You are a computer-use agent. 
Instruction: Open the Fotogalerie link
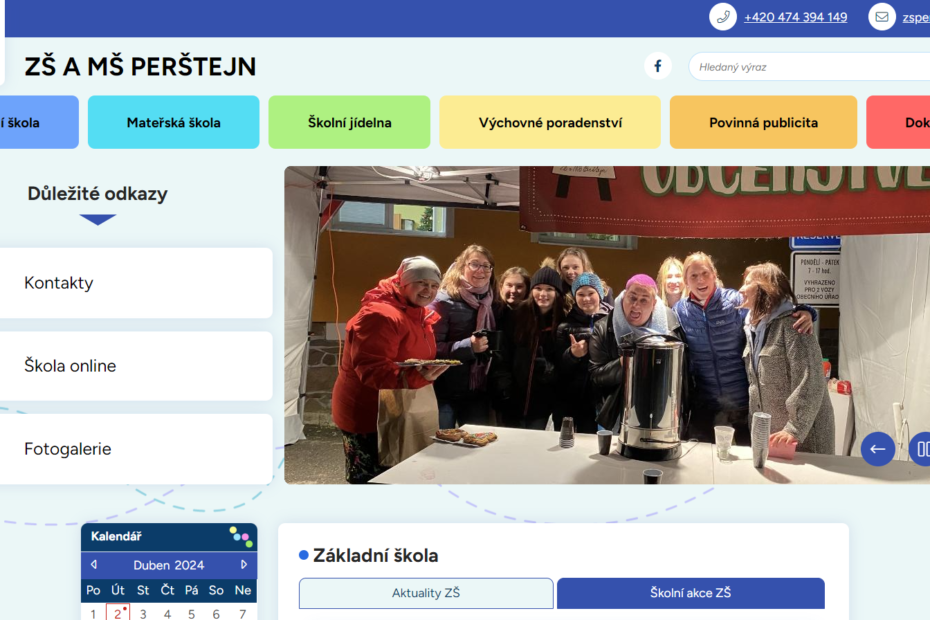[x=135, y=449]
